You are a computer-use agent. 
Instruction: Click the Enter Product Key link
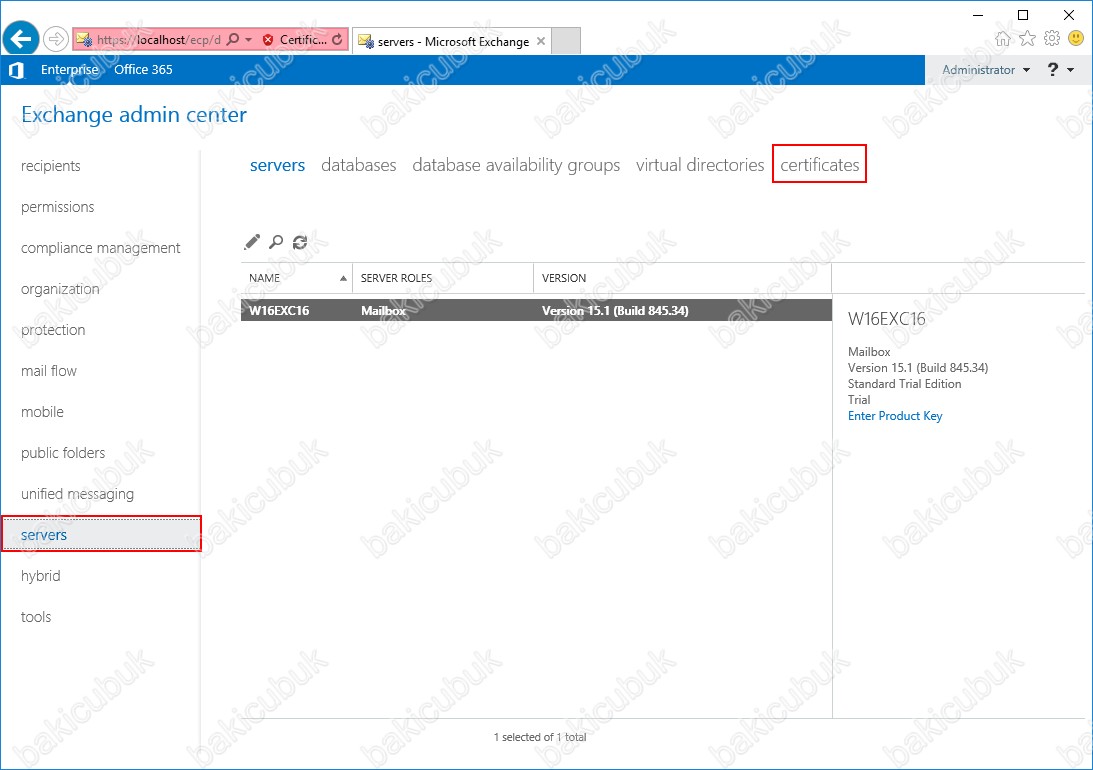tap(895, 416)
